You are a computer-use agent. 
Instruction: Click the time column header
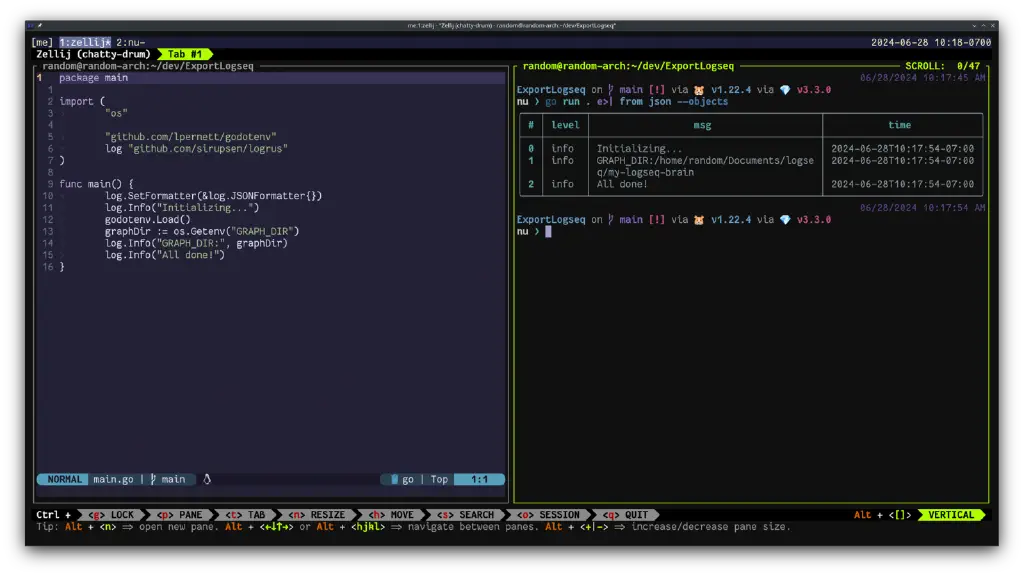[899, 125]
